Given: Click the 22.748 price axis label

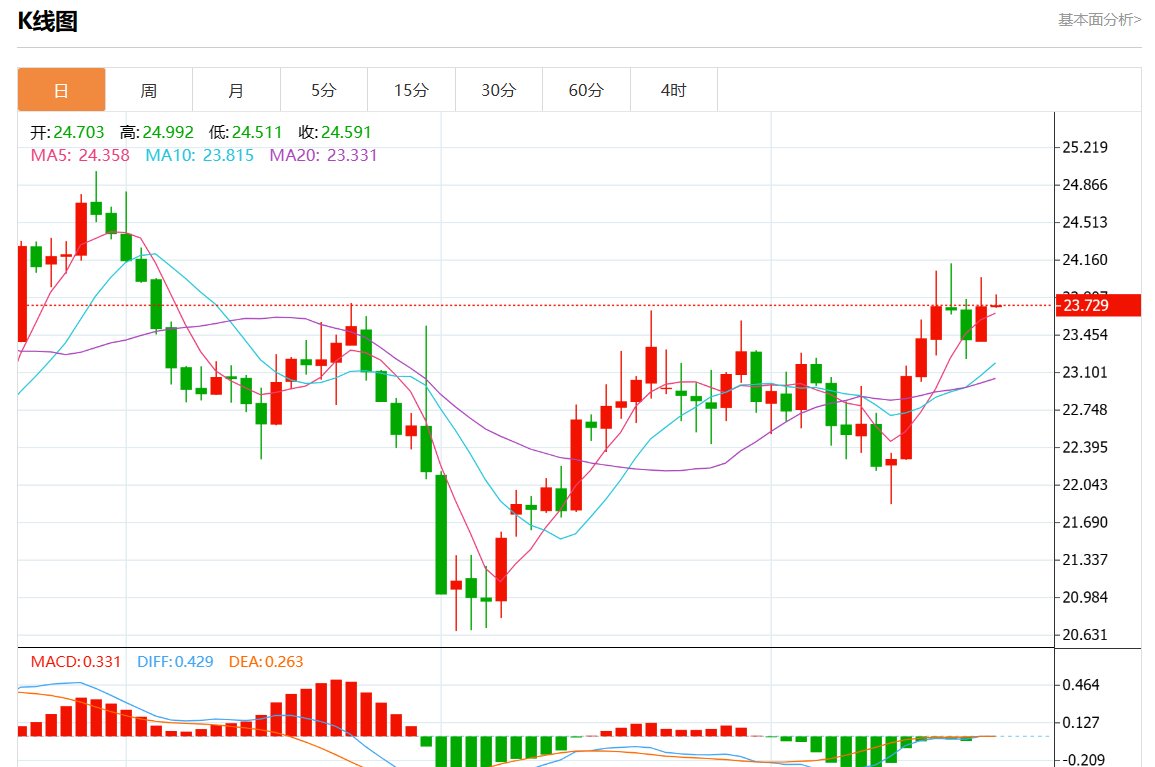Looking at the screenshot, I should pos(1085,410).
